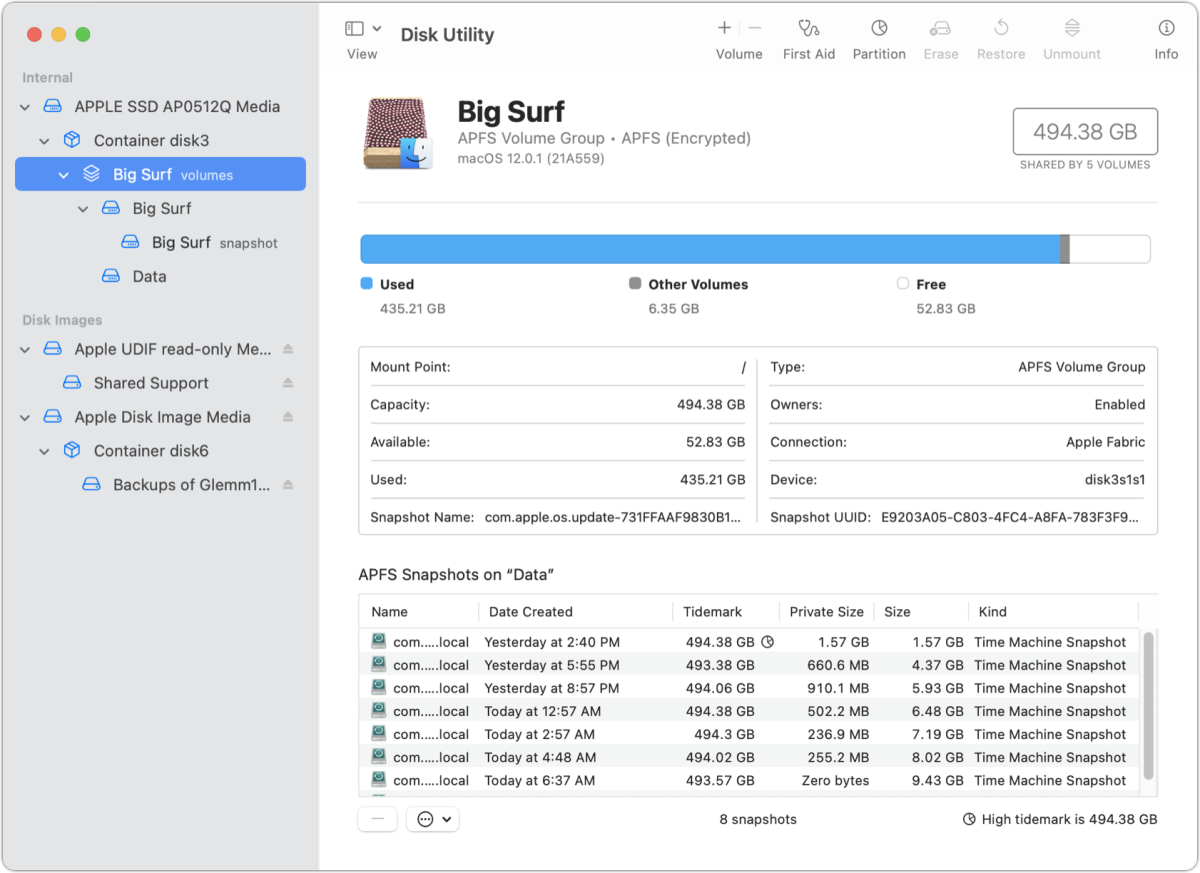Collapse the APPLE SSD AP0512Q Media tree
Screen dimensions: 1200x873
pyautogui.click(x=25, y=107)
